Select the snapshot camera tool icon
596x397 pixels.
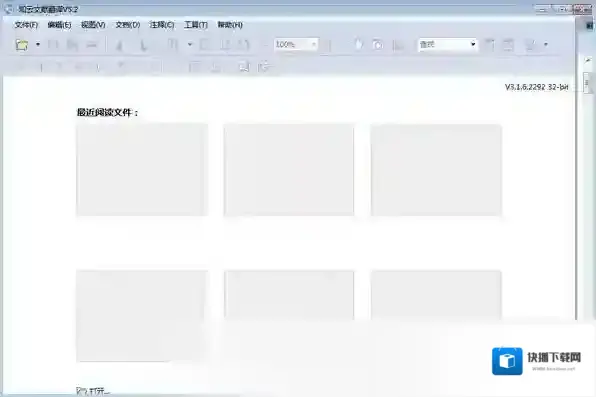(378, 44)
